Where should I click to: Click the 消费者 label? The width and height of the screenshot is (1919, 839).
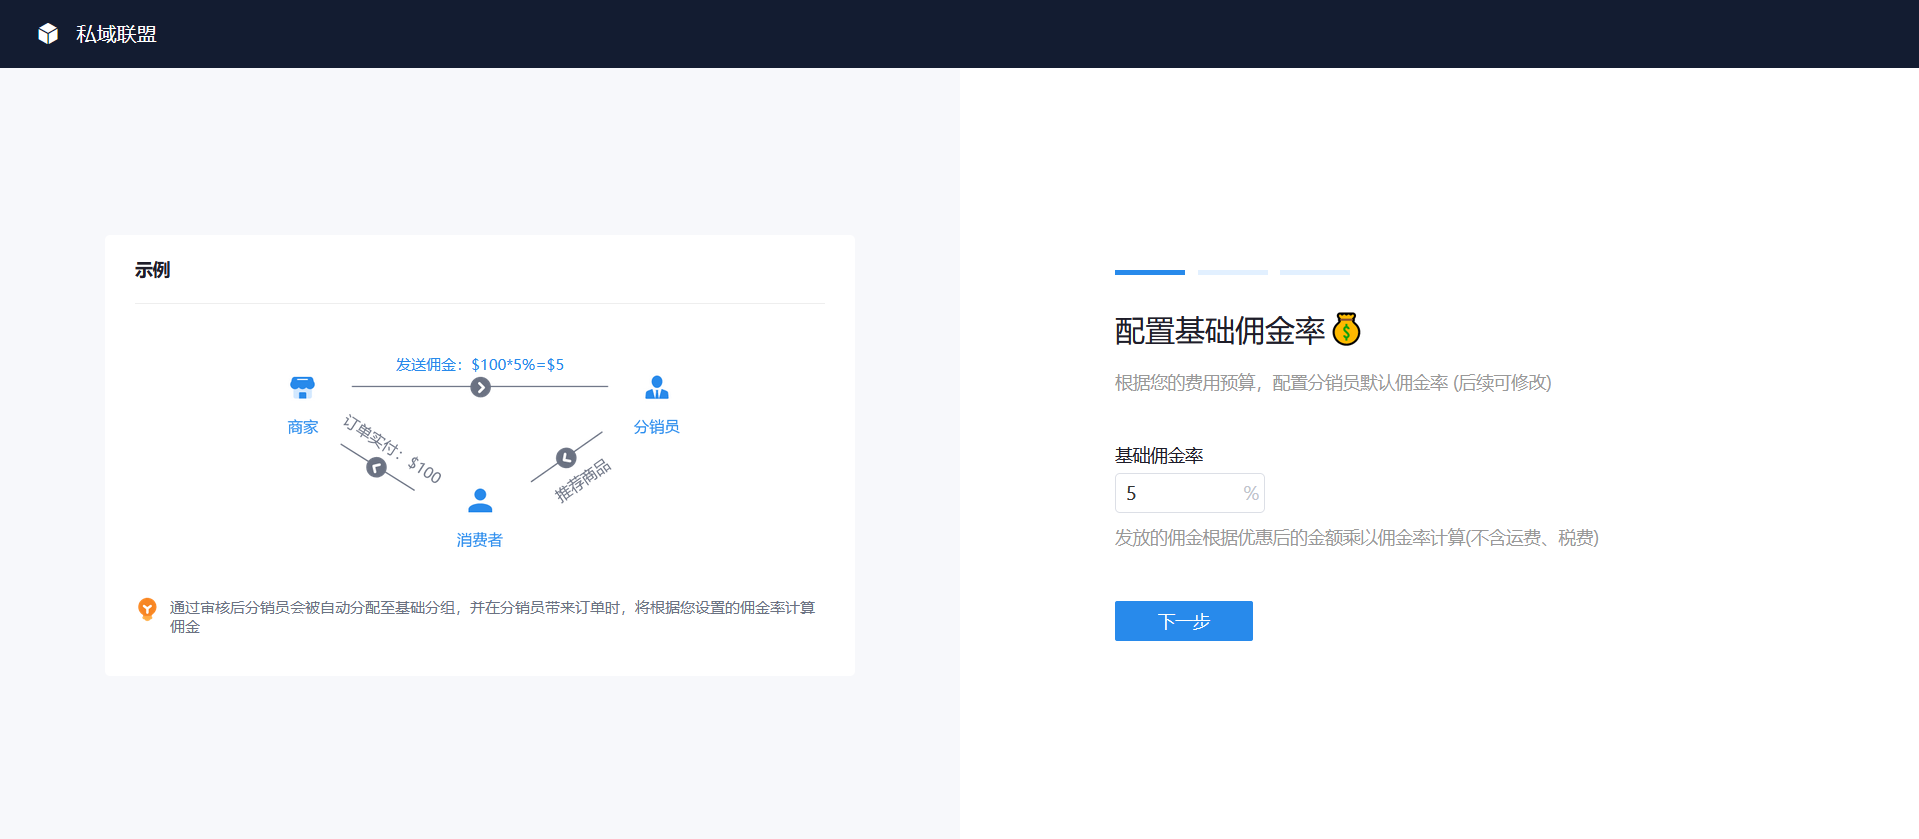pos(480,540)
